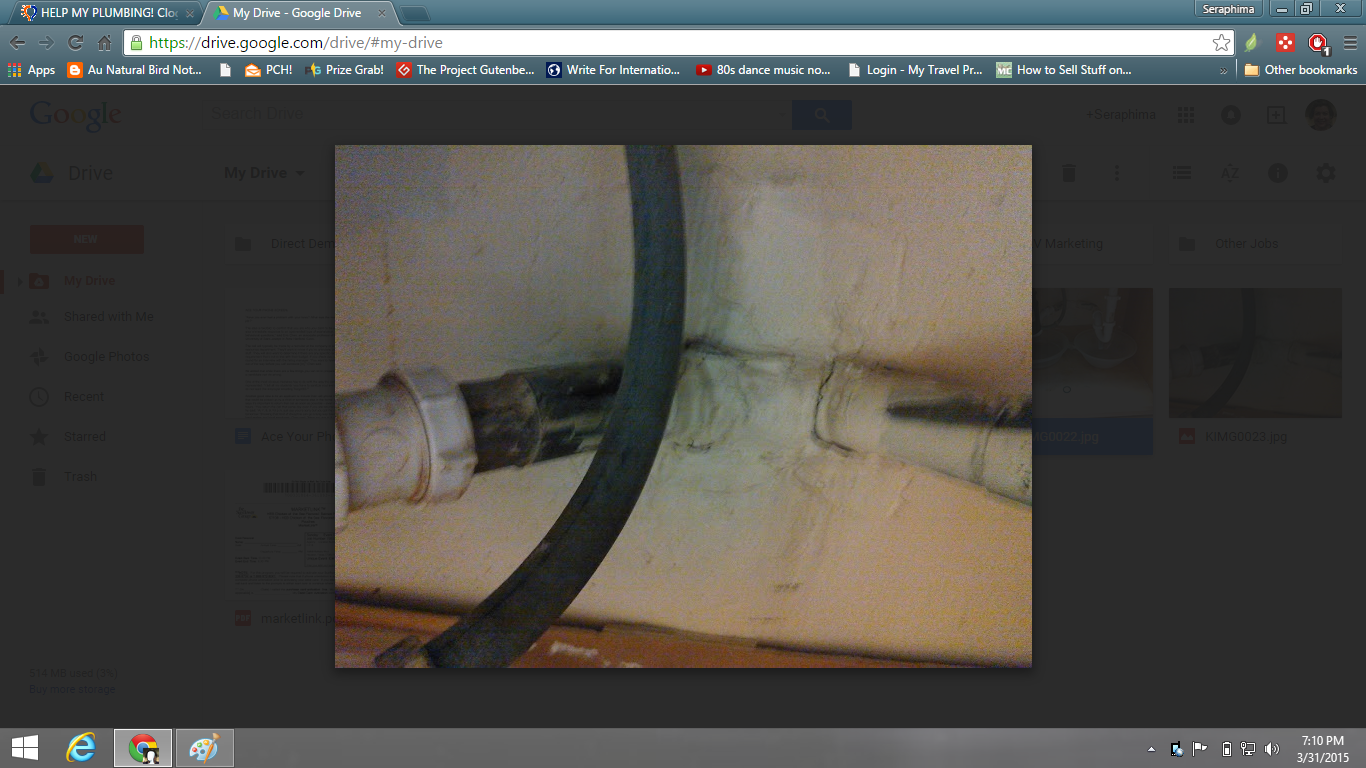Open the AZ sort options
The height and width of the screenshot is (768, 1366).
coord(1229,173)
